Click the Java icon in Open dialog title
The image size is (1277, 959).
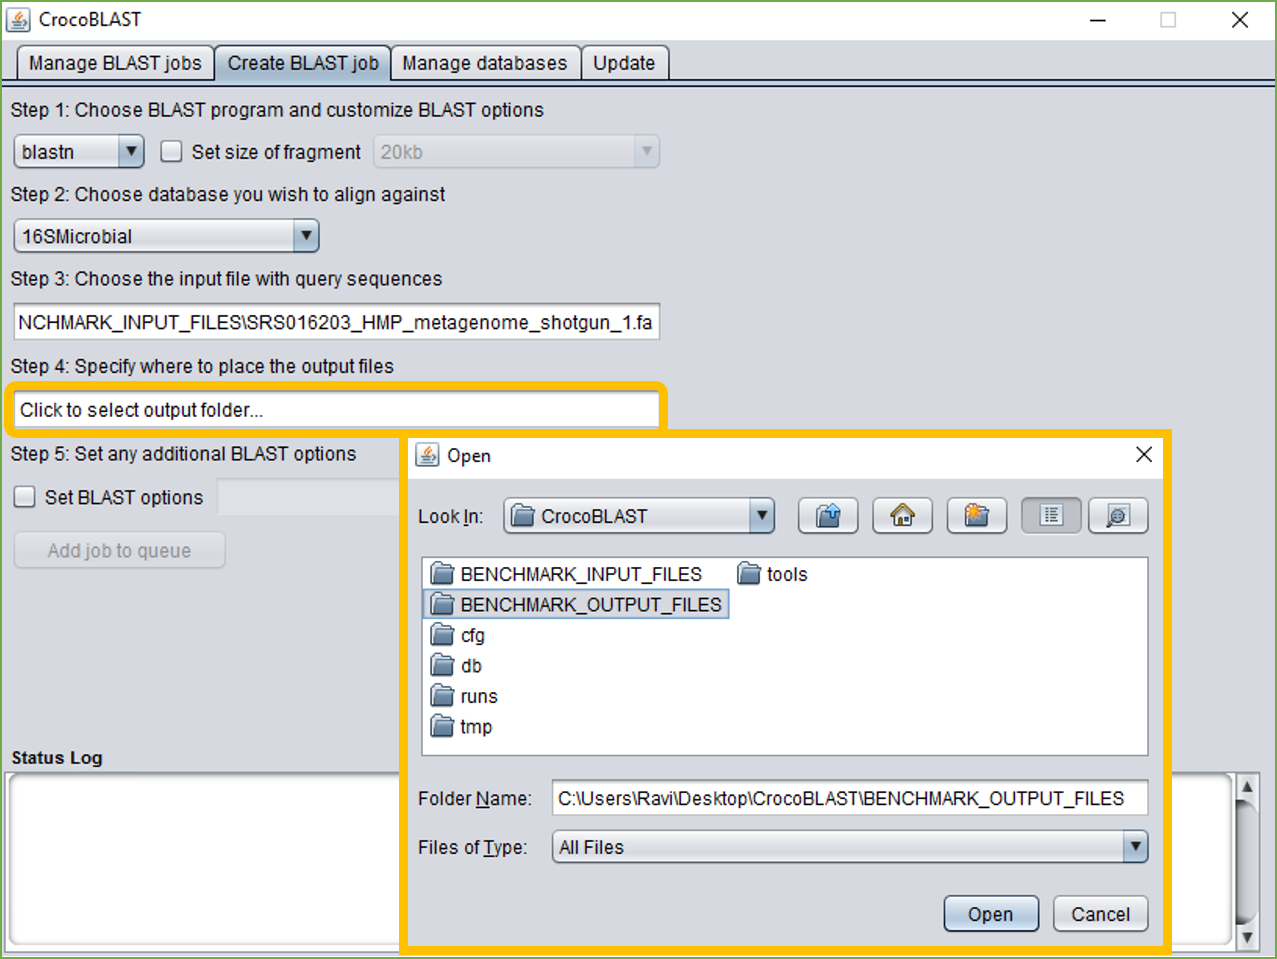[x=428, y=455]
